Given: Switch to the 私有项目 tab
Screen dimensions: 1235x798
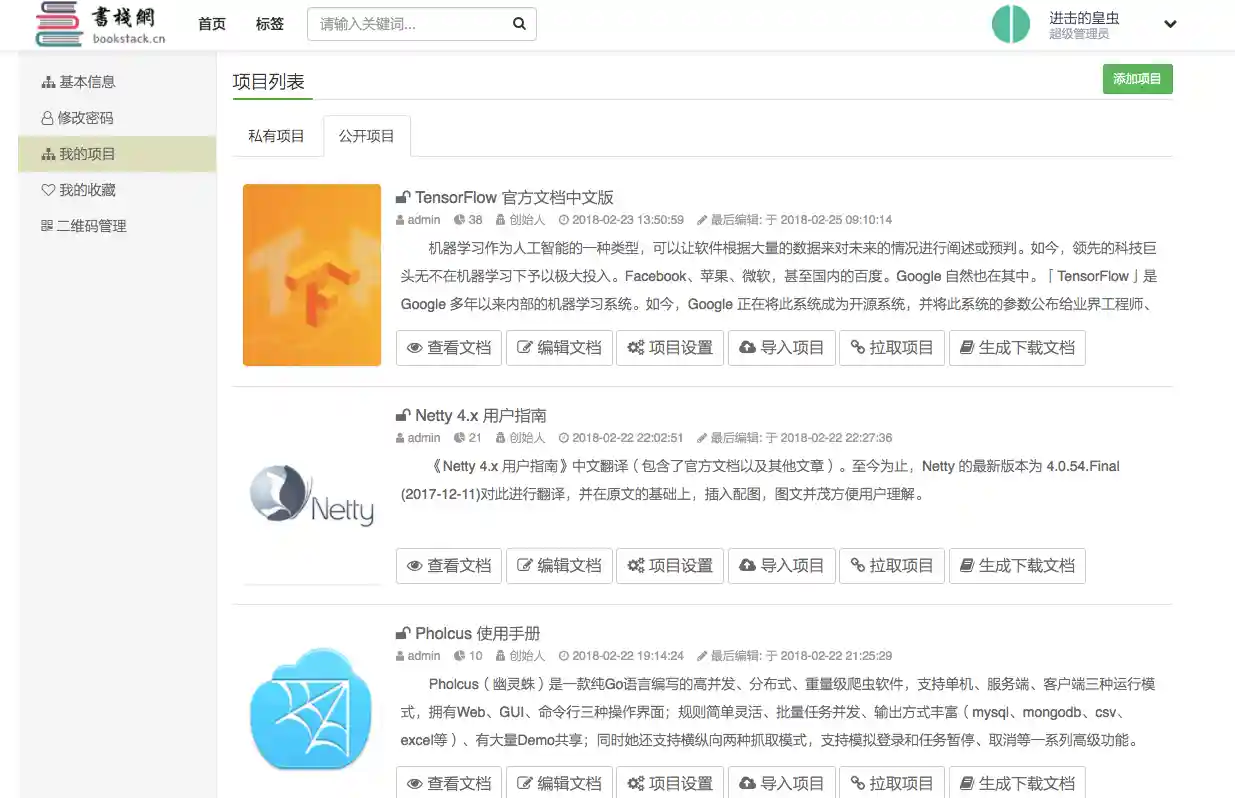Looking at the screenshot, I should point(277,136).
